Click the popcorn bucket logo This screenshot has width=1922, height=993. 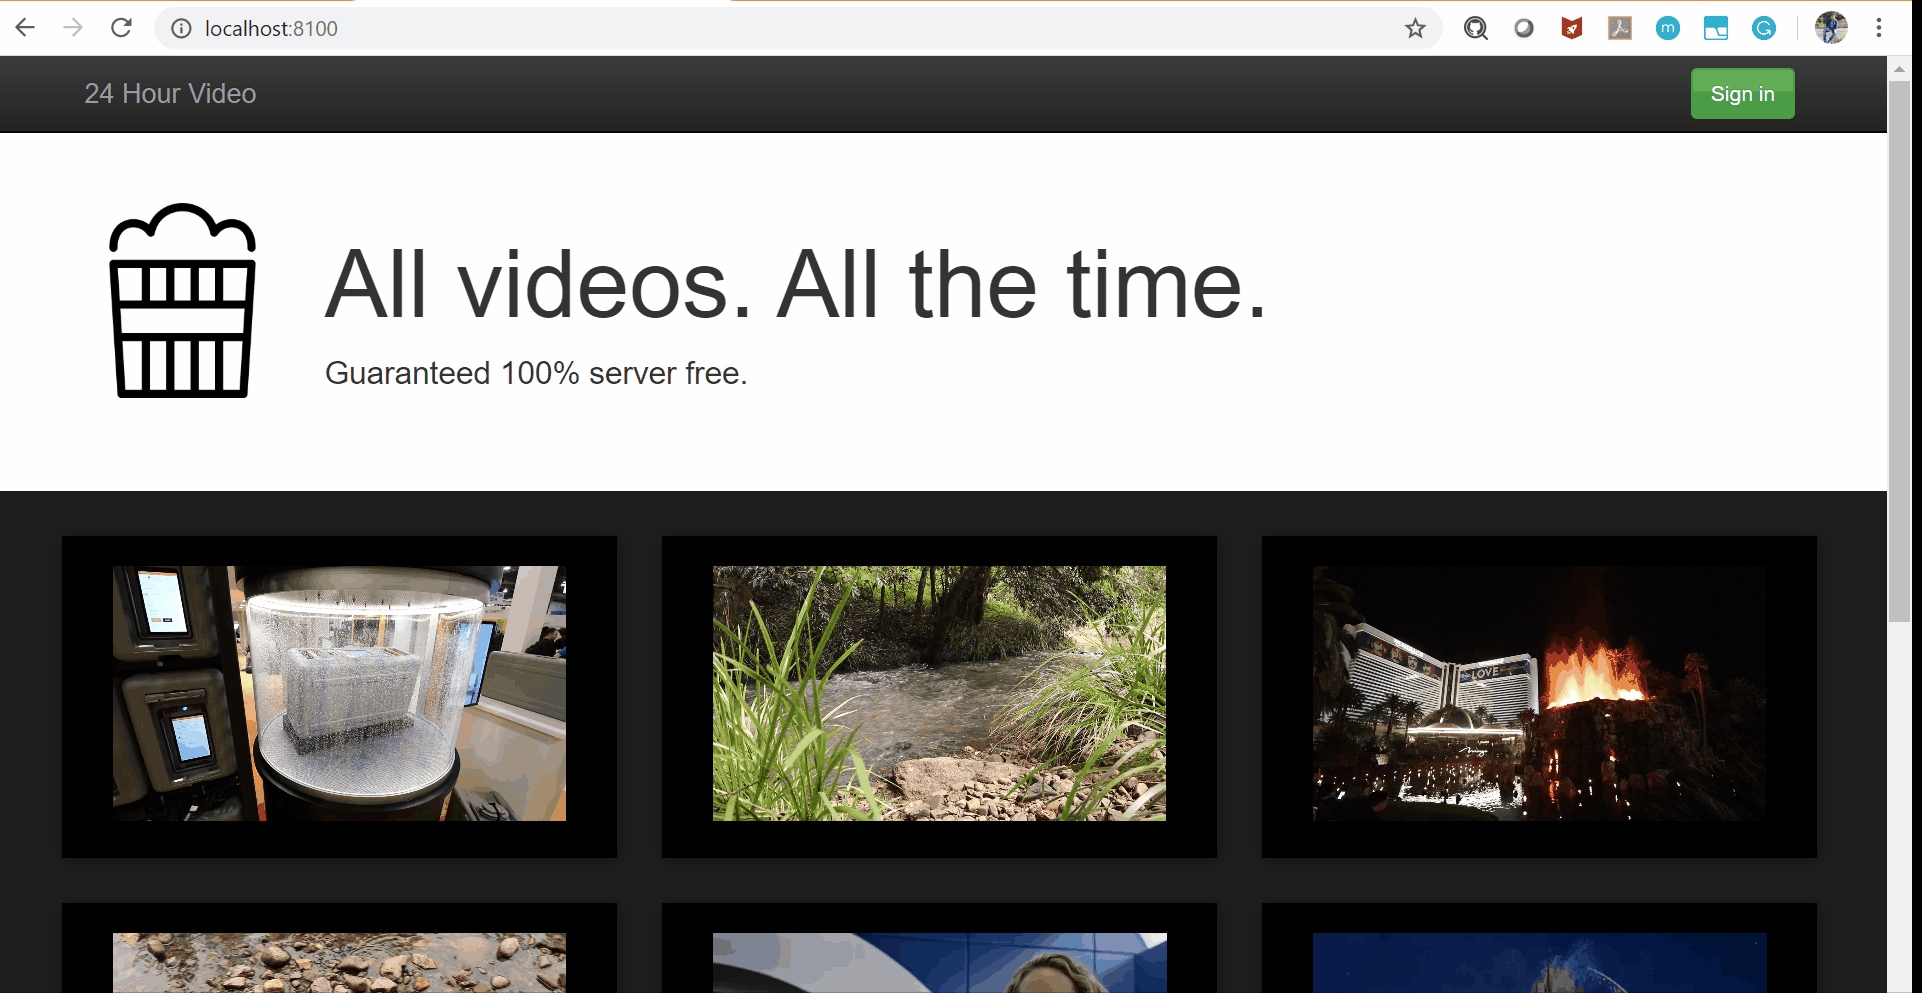pyautogui.click(x=182, y=301)
